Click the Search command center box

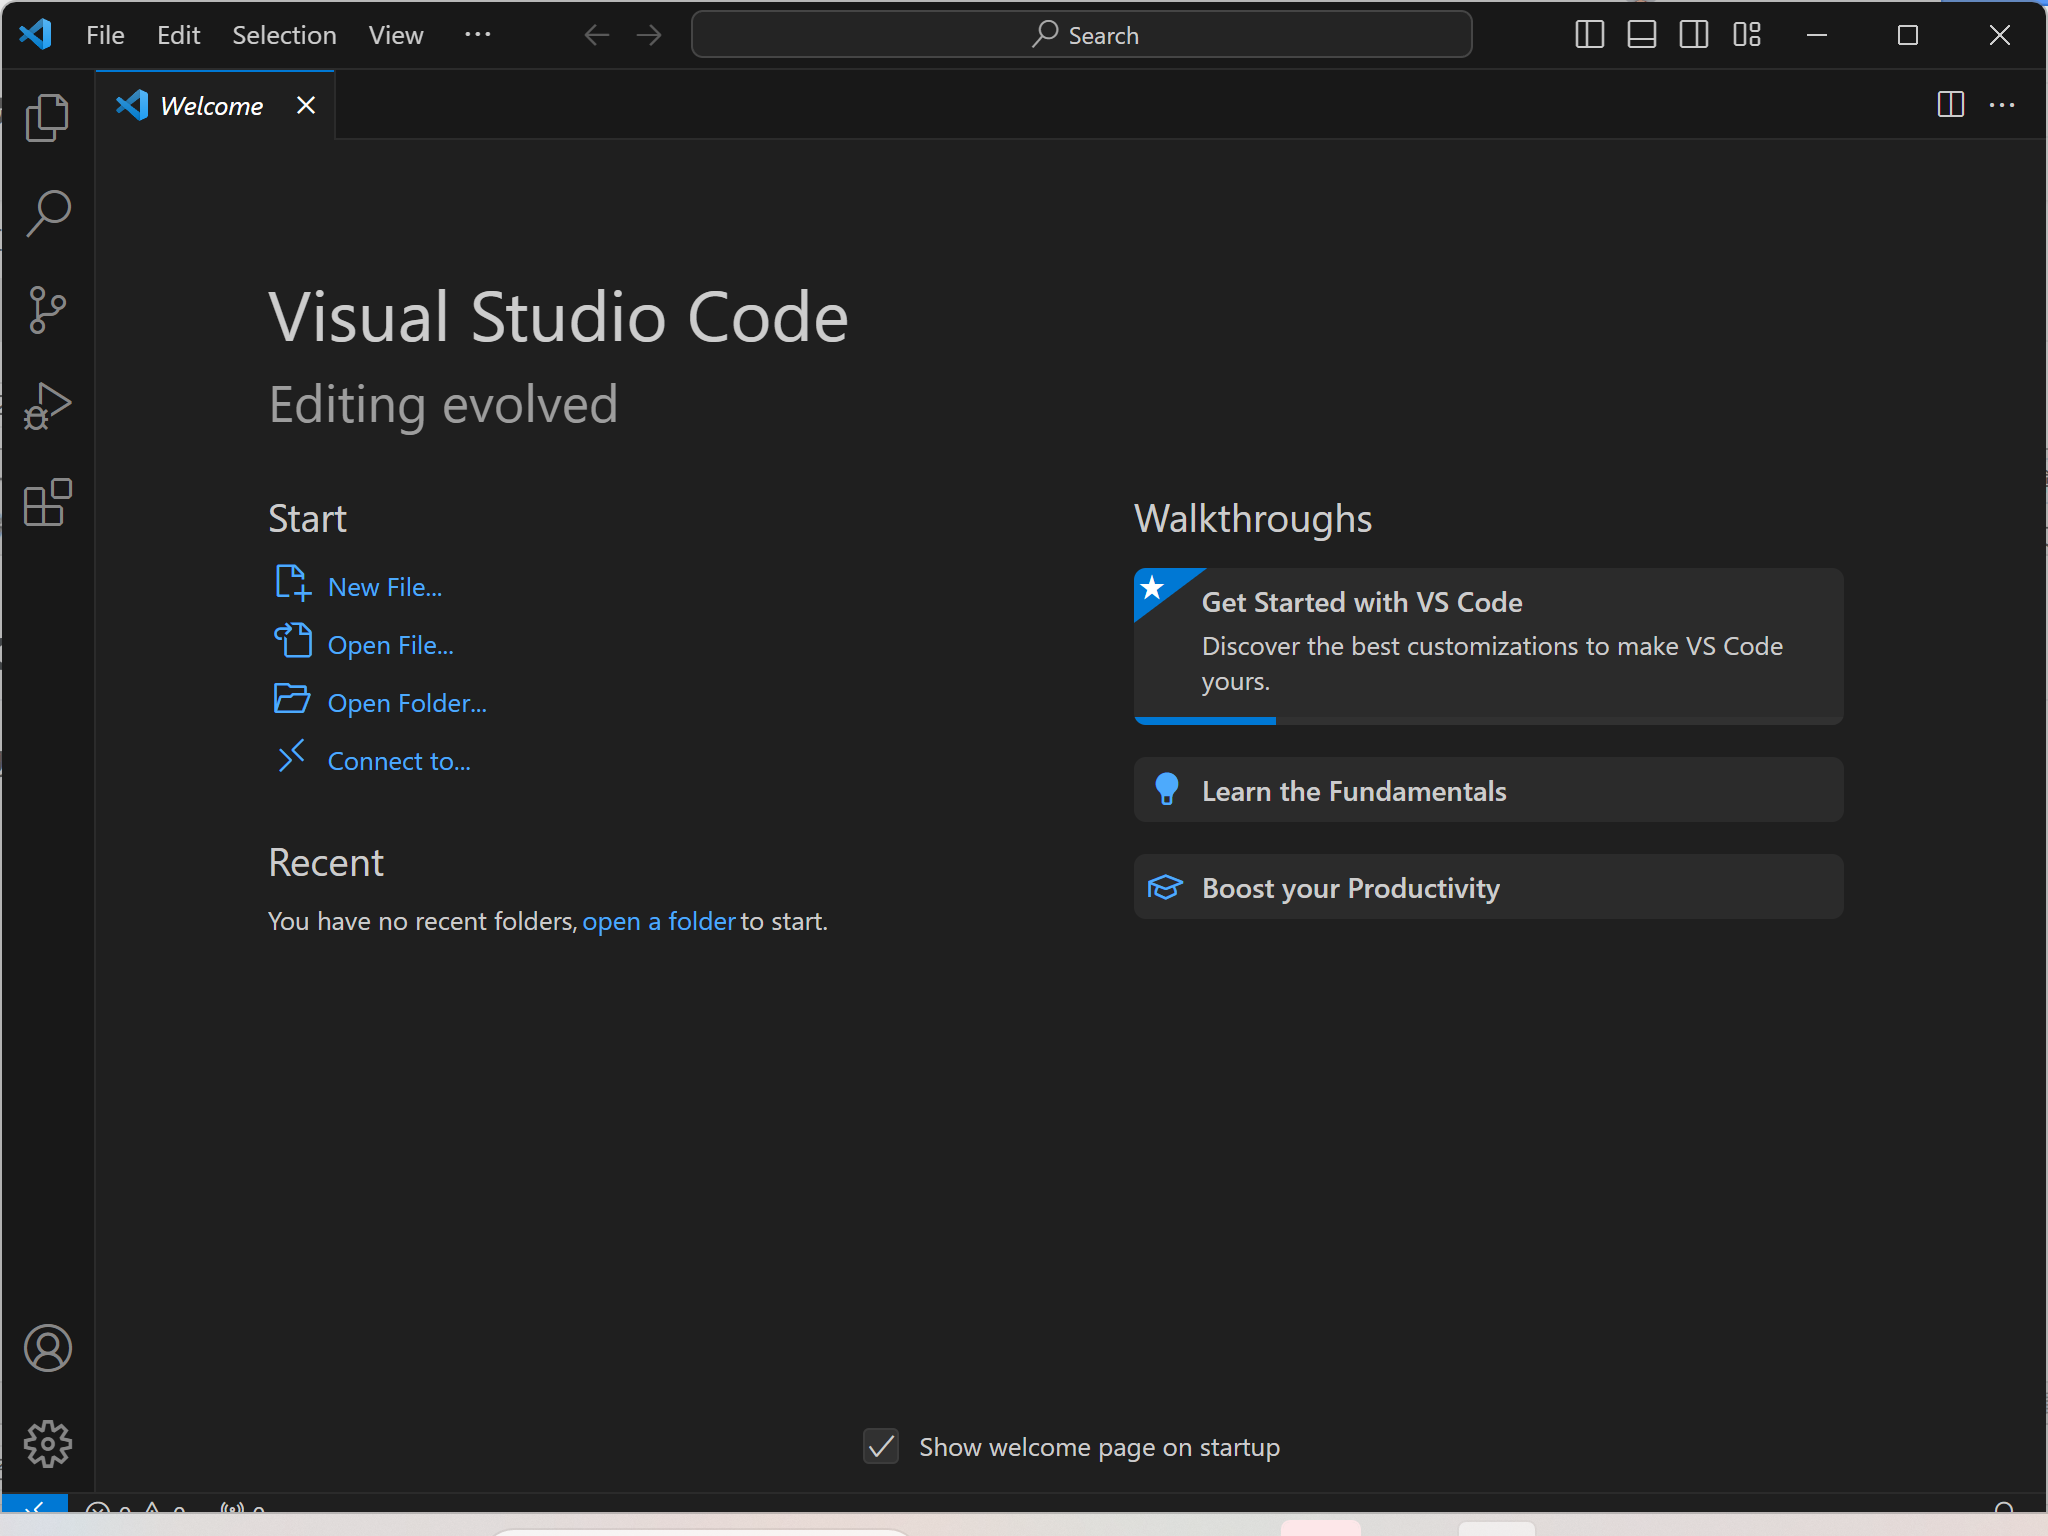[x=1081, y=35]
